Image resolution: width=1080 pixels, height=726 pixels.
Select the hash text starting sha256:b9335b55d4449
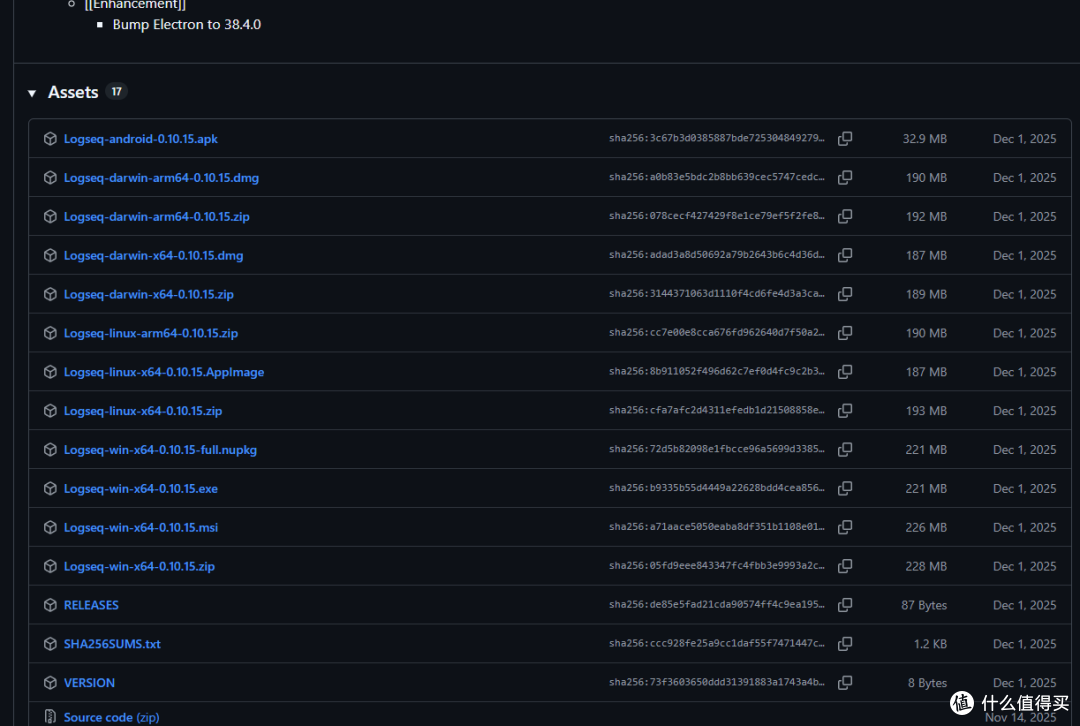point(716,488)
